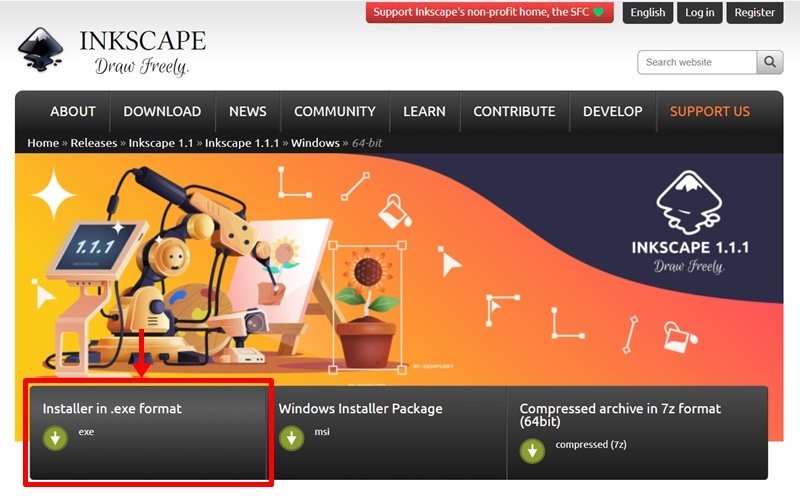This screenshot has width=800, height=497.
Task: Open the English language selector
Action: click(x=647, y=12)
